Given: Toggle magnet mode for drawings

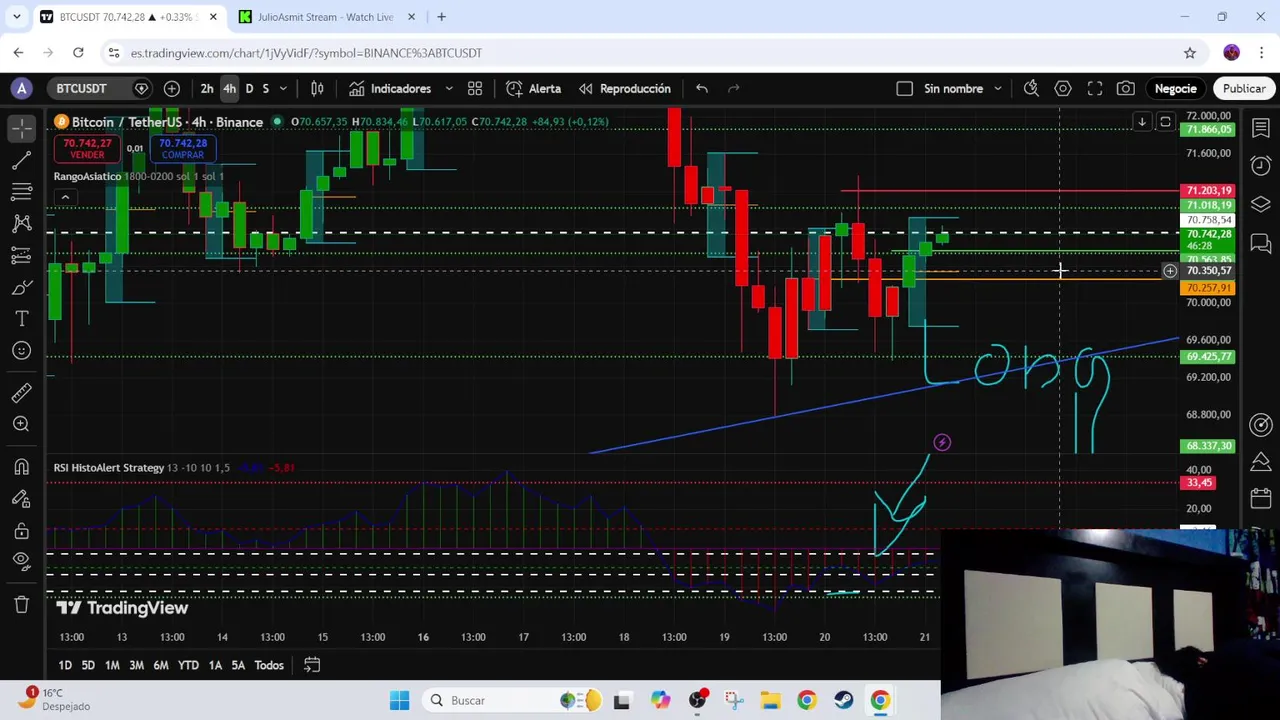Looking at the screenshot, I should click(21, 467).
